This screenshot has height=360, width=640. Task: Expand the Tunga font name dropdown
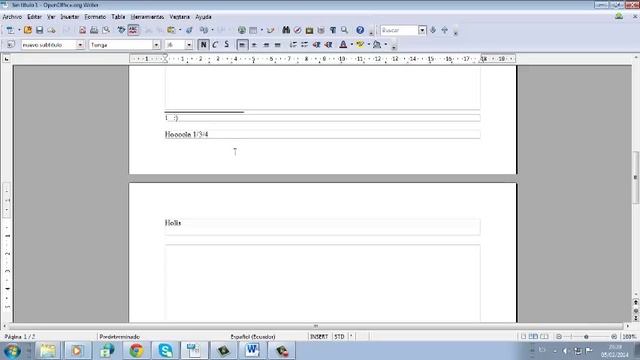click(x=156, y=45)
